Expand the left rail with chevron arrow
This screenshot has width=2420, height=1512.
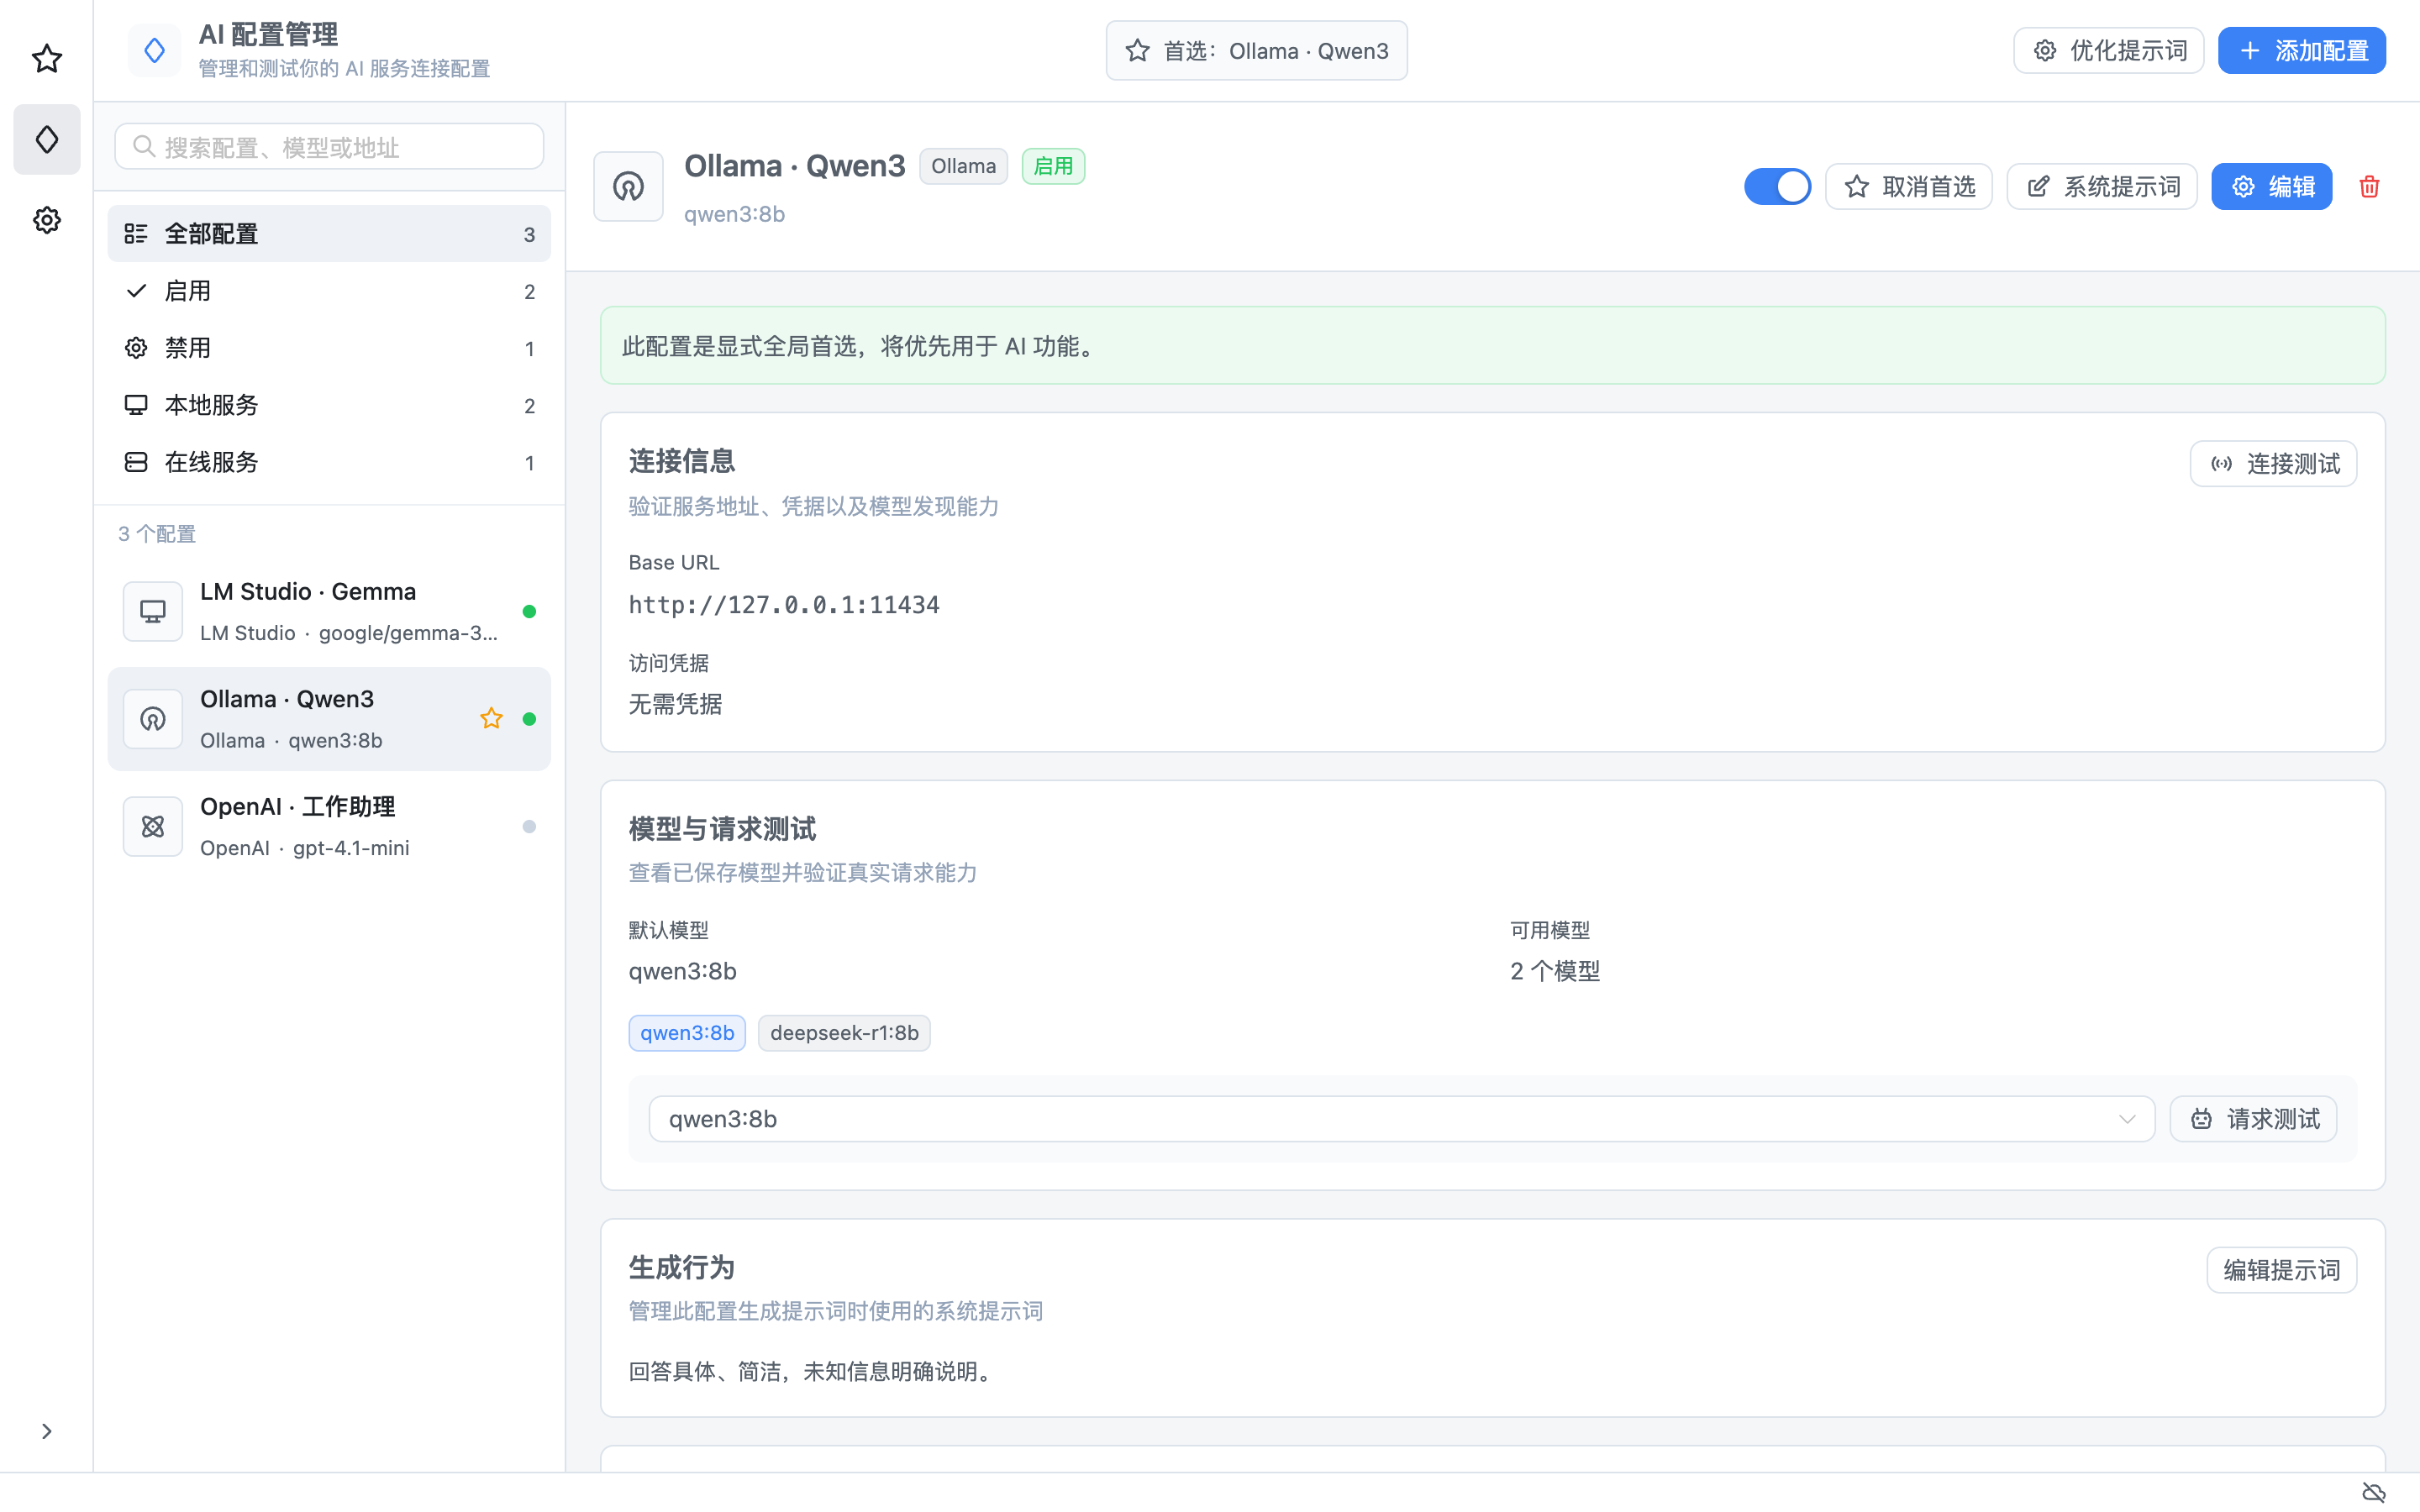click(47, 1431)
